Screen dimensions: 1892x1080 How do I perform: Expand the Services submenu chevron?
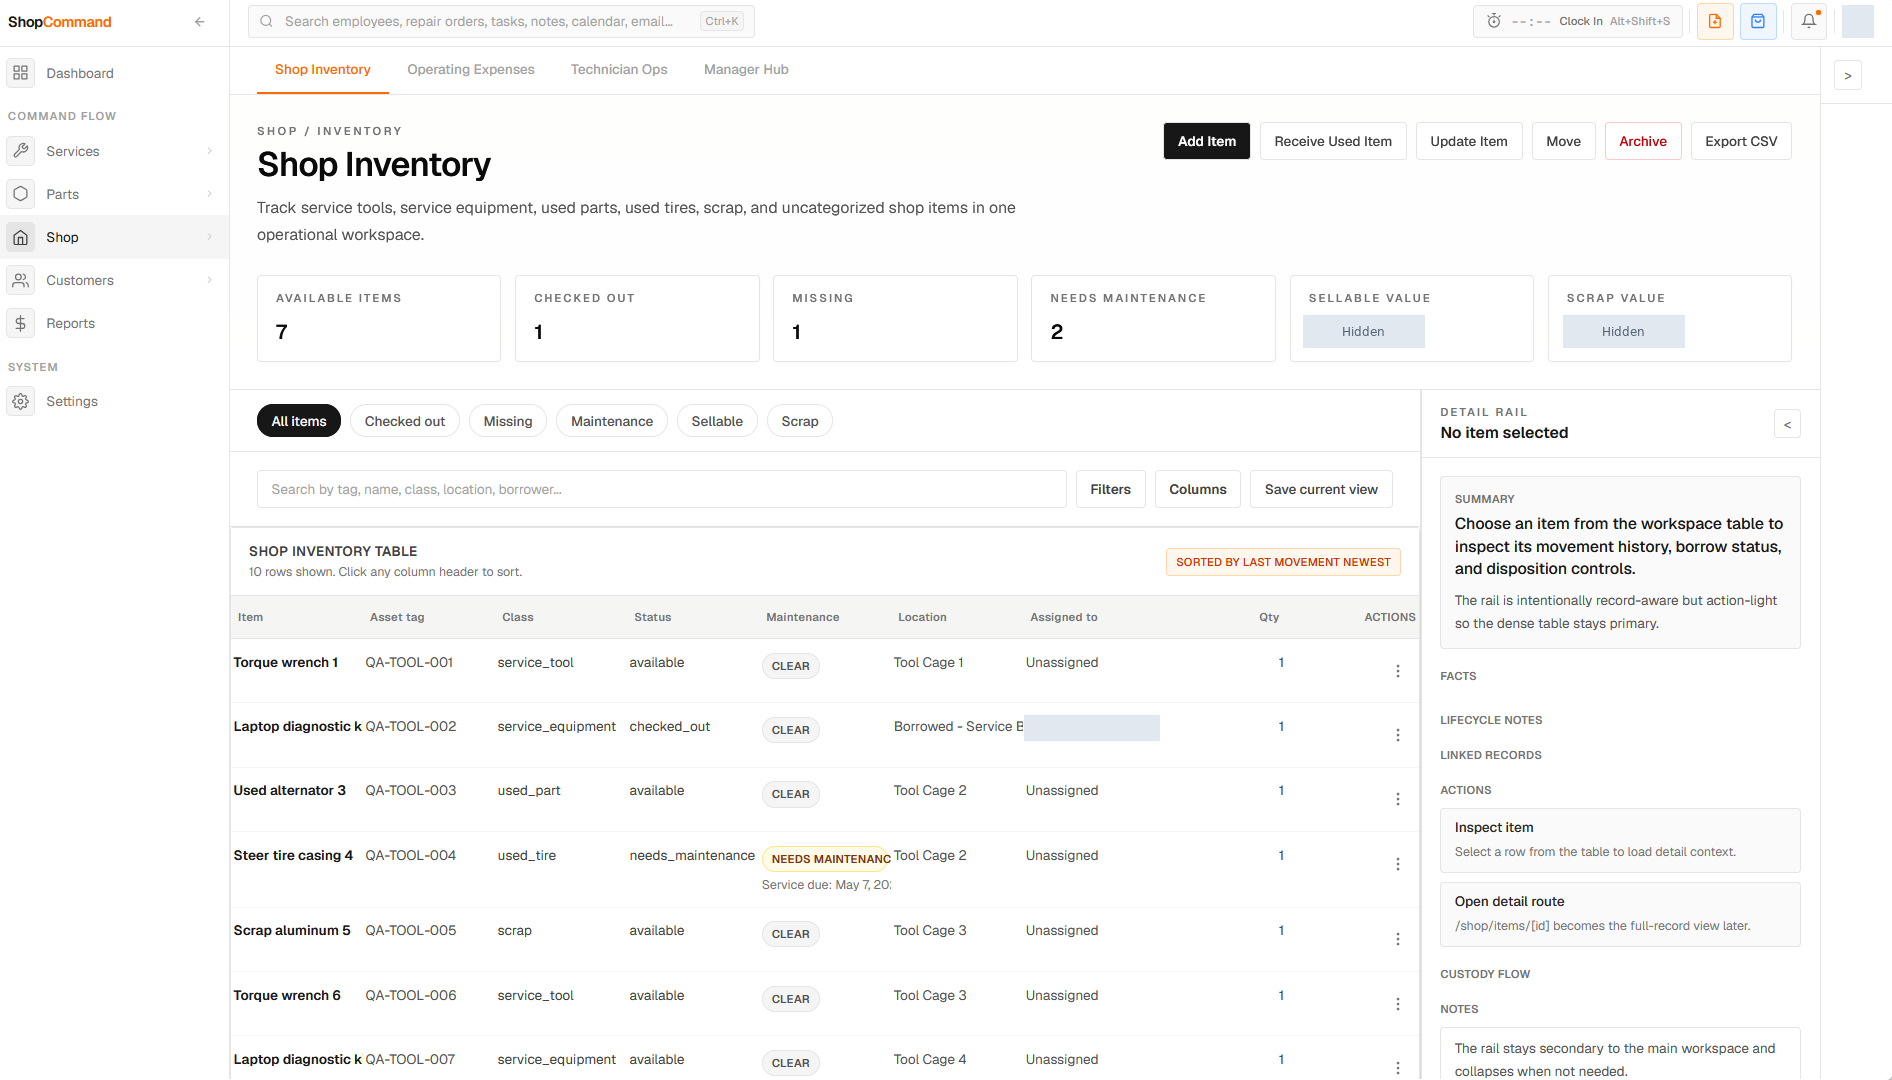[x=209, y=151]
